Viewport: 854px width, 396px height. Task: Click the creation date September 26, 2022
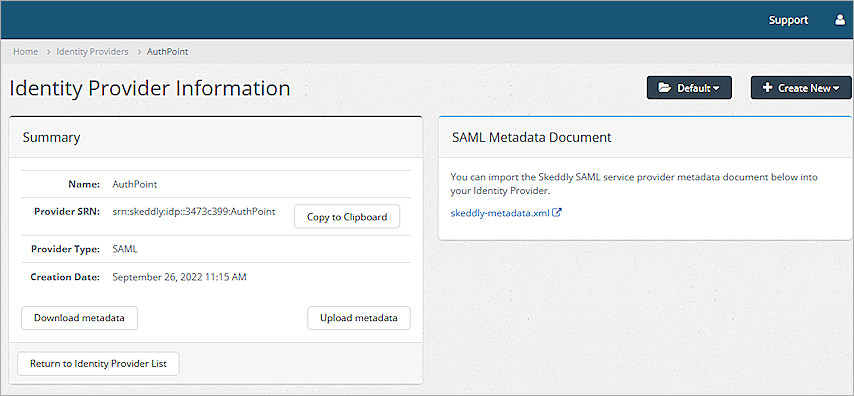(179, 277)
